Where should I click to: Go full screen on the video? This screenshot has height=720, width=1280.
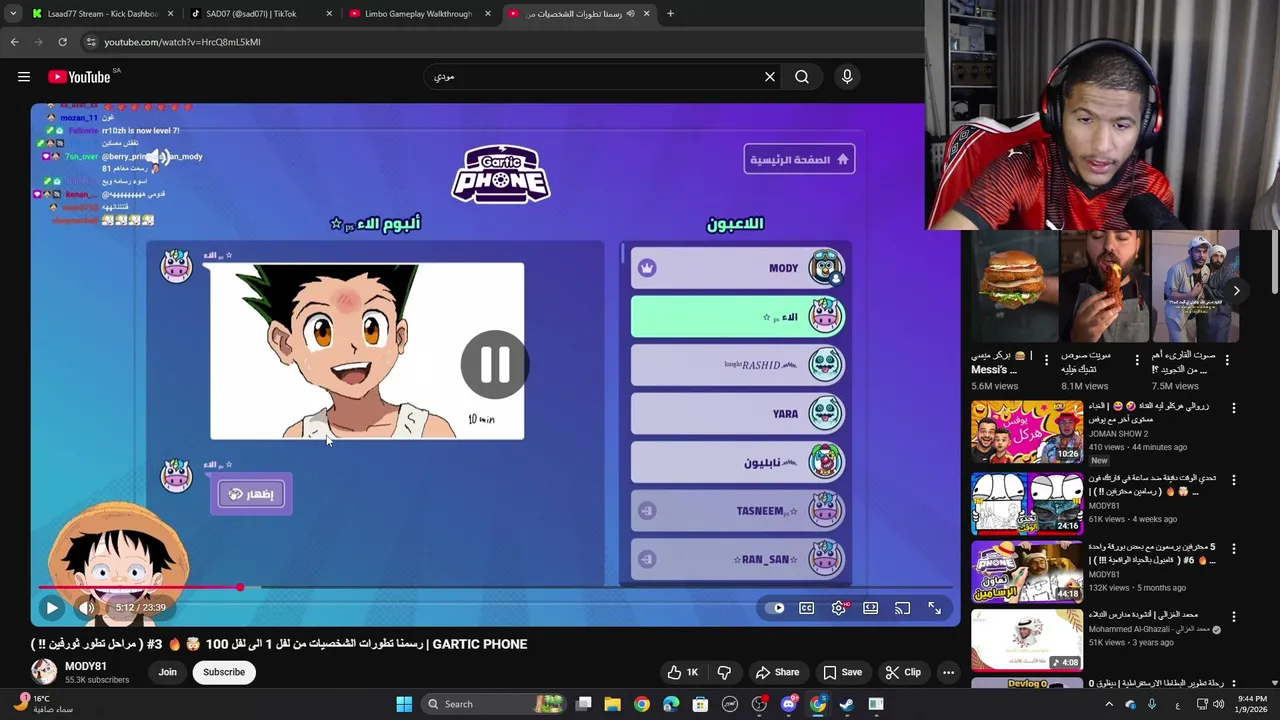[x=935, y=608]
